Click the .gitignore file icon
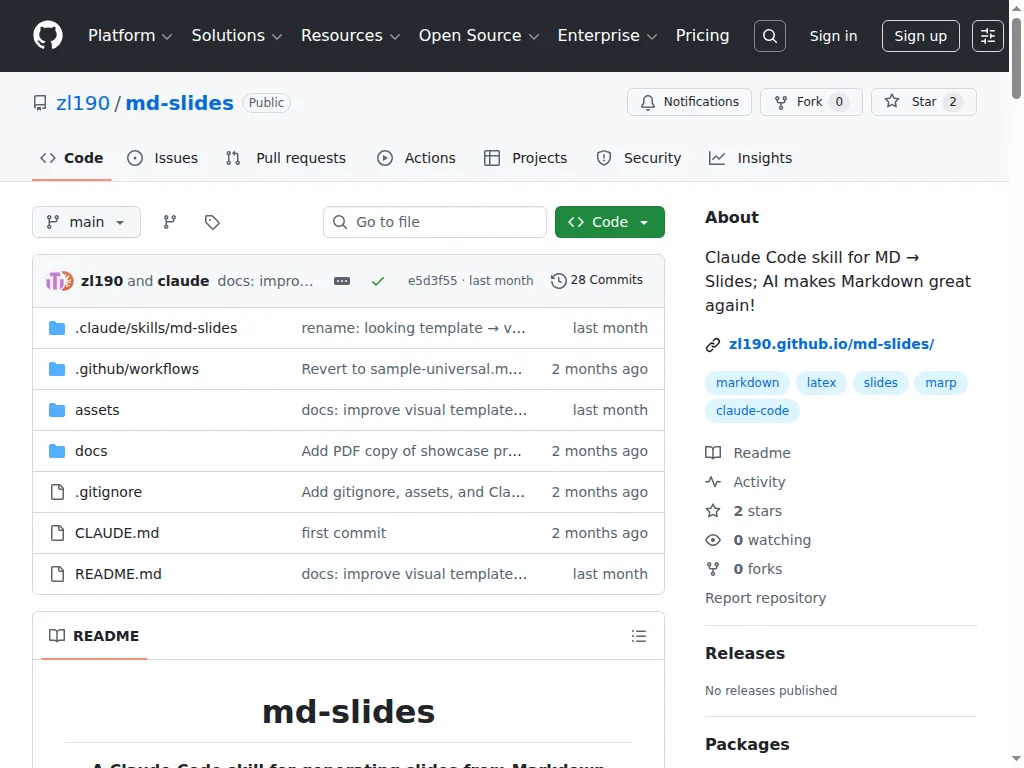 (x=57, y=492)
